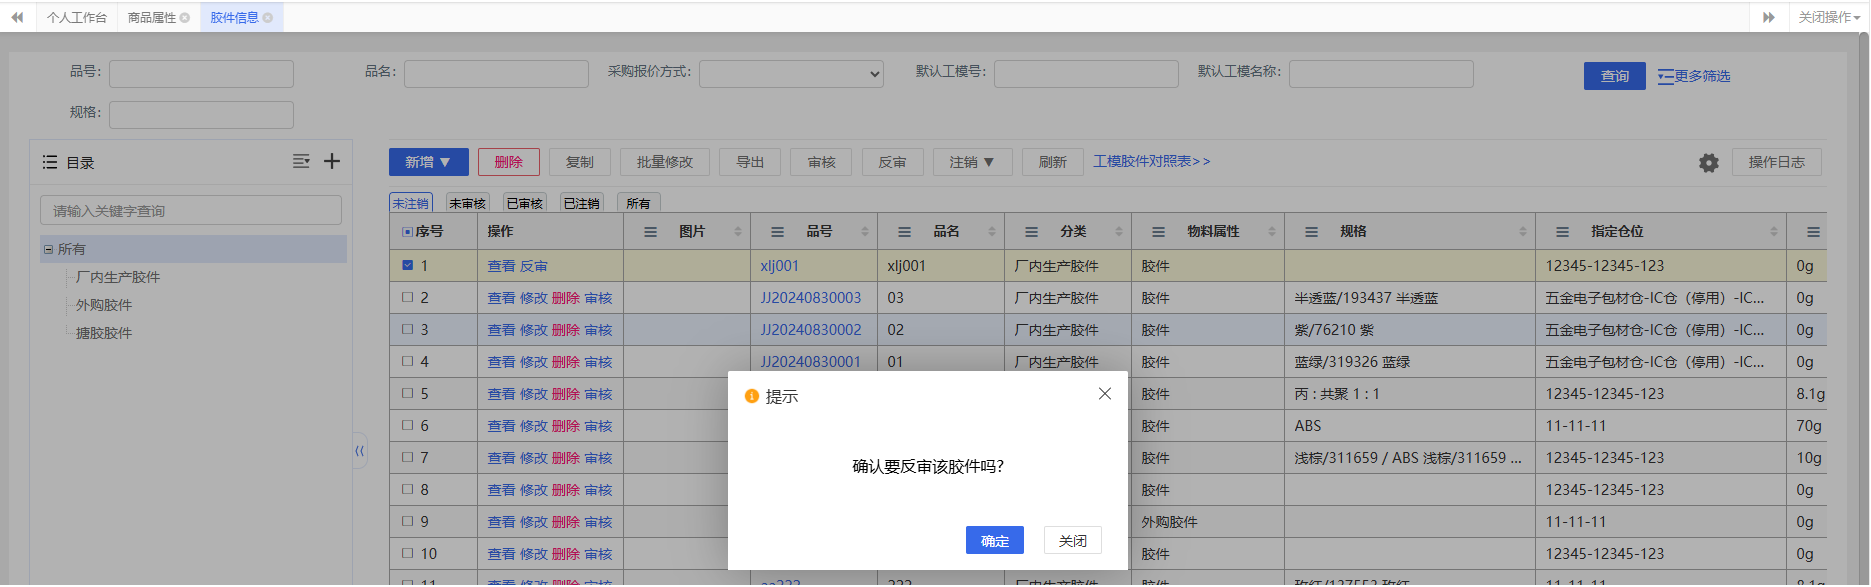Viewport: 1871px width, 587px height.
Task: Open the 工模胶件对照表>> link
Action: click(x=1151, y=161)
